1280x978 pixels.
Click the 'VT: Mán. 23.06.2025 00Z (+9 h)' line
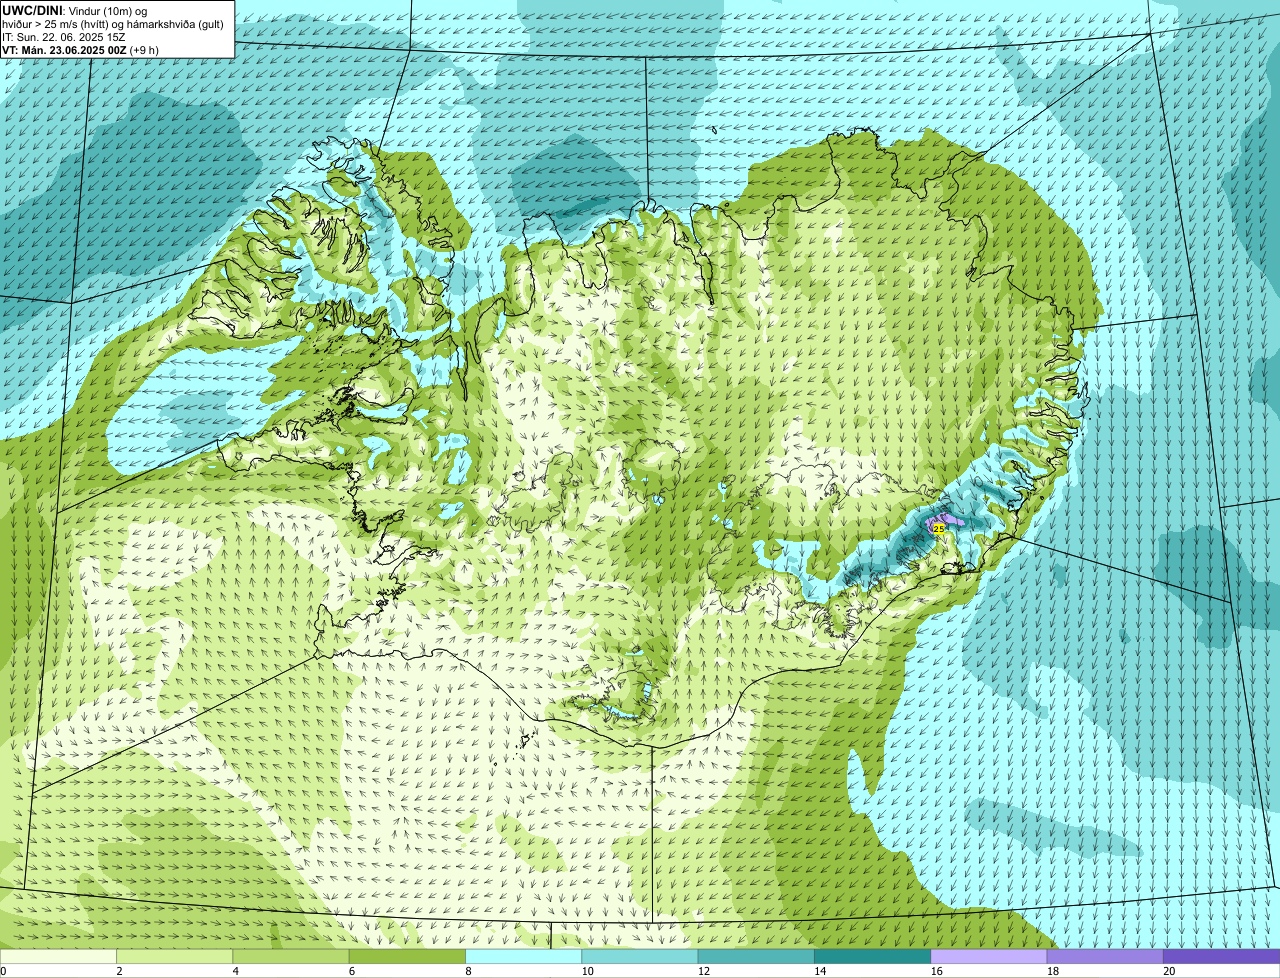tap(80, 49)
